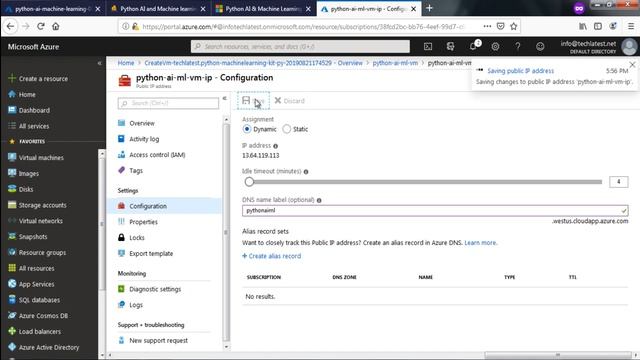Image resolution: width=640 pixels, height=360 pixels.
Task: Open portal settings gear icon
Action: 495,47
